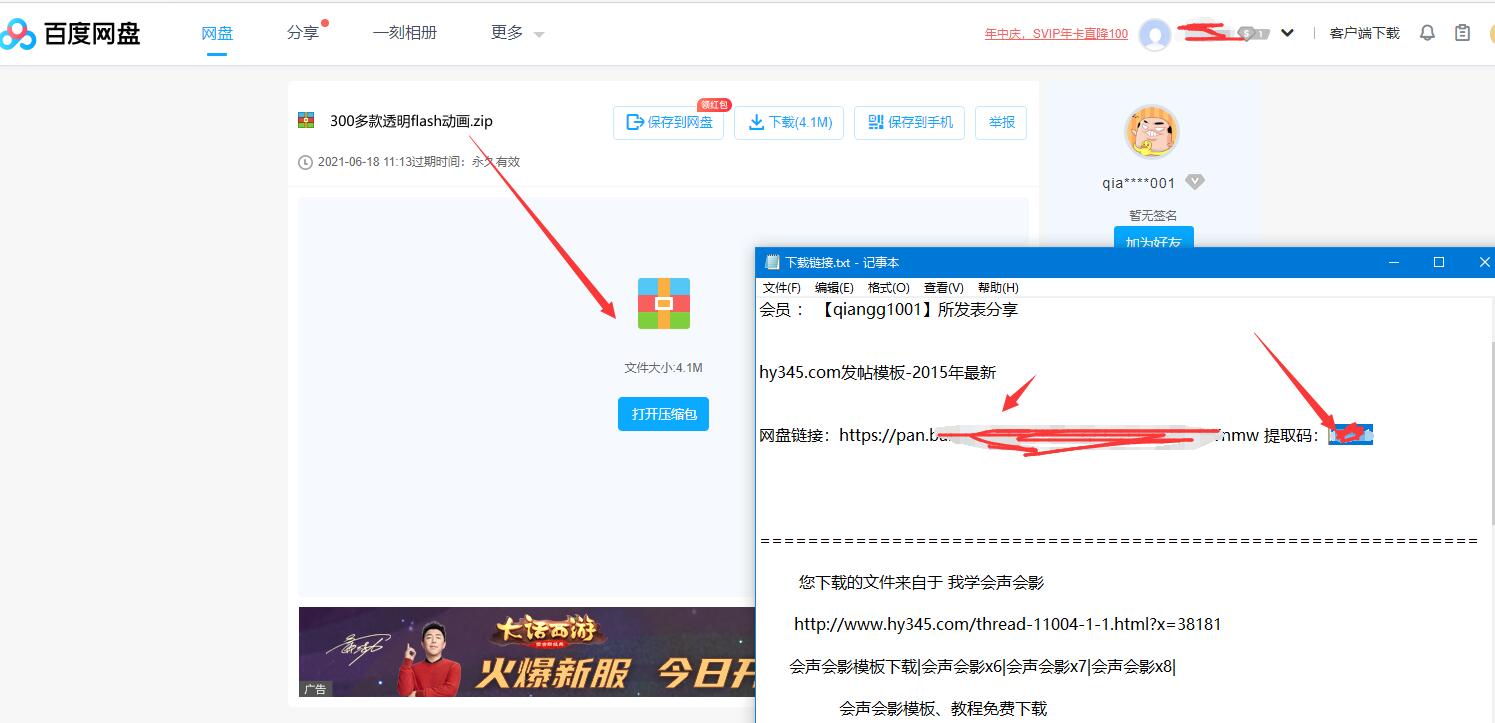The height and width of the screenshot is (723, 1495).
Task: Expand the account dropdown chevron
Action: click(1287, 33)
